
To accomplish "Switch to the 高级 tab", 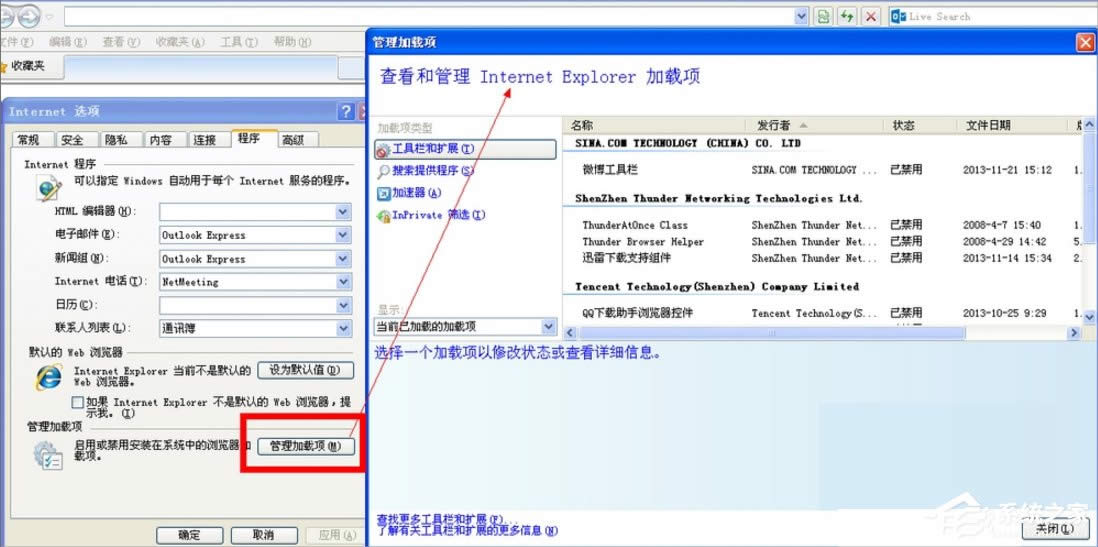I will point(293,140).
